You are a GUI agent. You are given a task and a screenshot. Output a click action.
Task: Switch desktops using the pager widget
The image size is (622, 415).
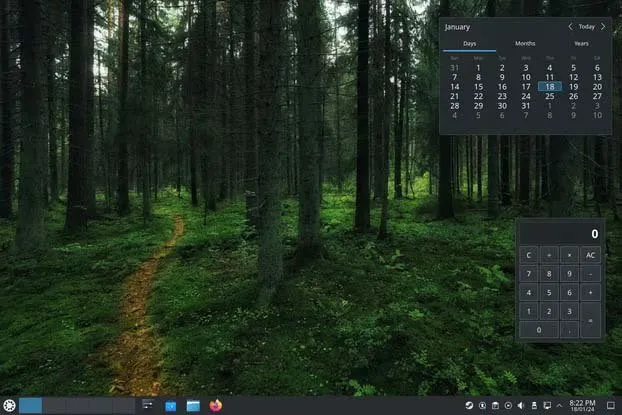76,405
